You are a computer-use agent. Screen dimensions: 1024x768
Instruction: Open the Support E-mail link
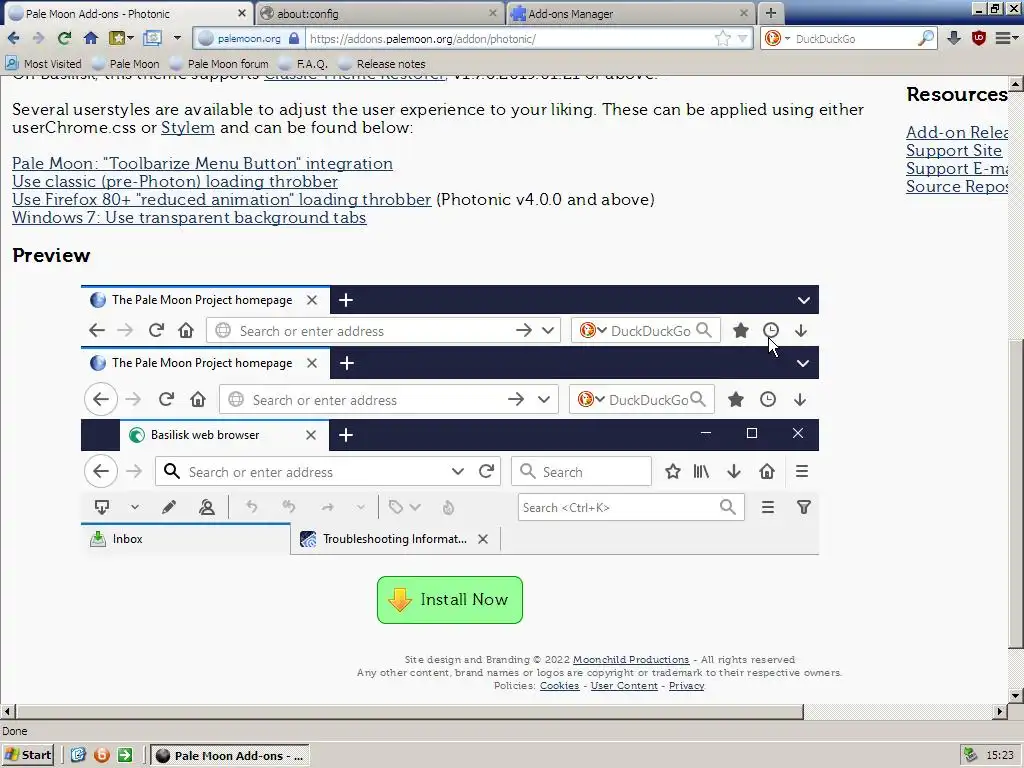[957, 168]
